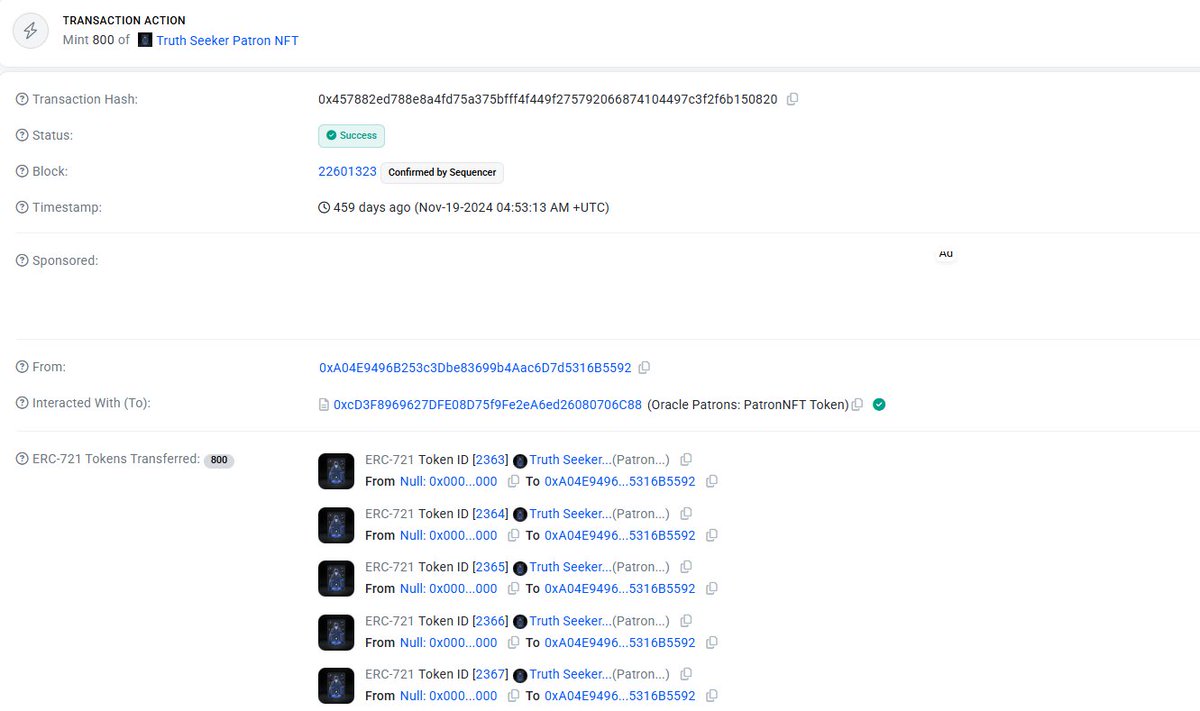The image size is (1200, 711).
Task: Copy the Null sender address under Token ID 2363
Action: point(513,481)
